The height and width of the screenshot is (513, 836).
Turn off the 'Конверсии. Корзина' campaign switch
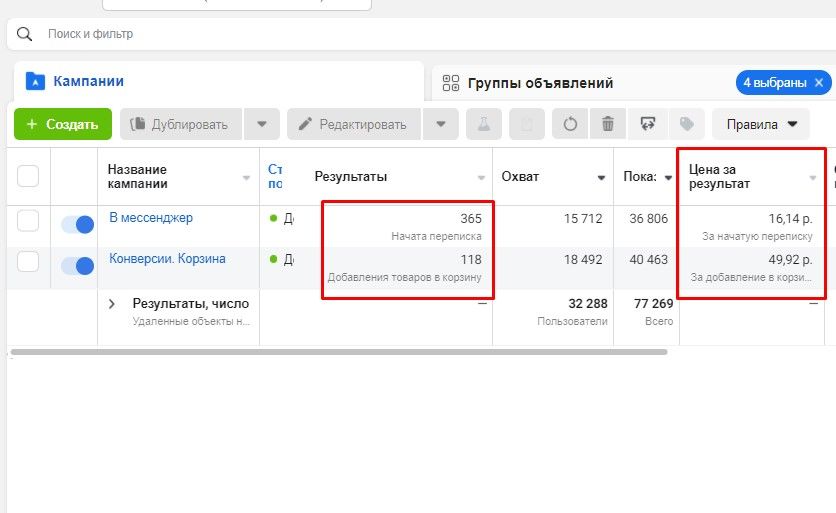[x=77, y=266]
